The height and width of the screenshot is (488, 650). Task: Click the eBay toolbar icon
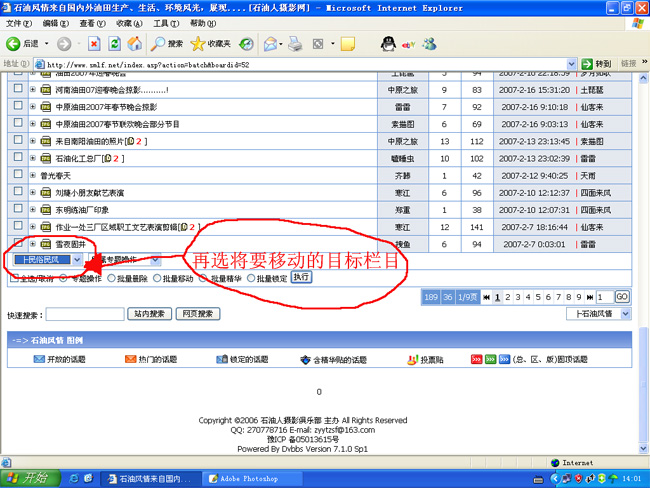408,44
